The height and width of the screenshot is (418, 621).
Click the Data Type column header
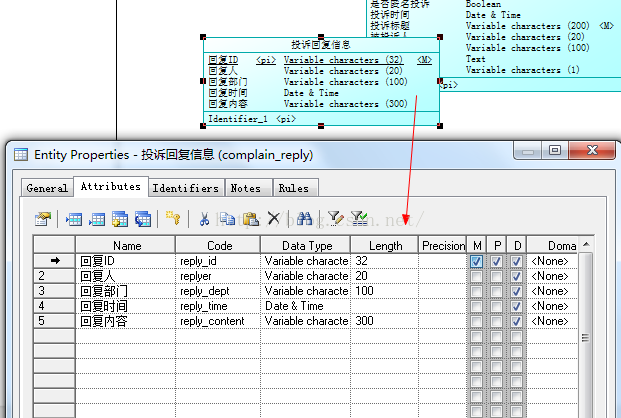306,246
